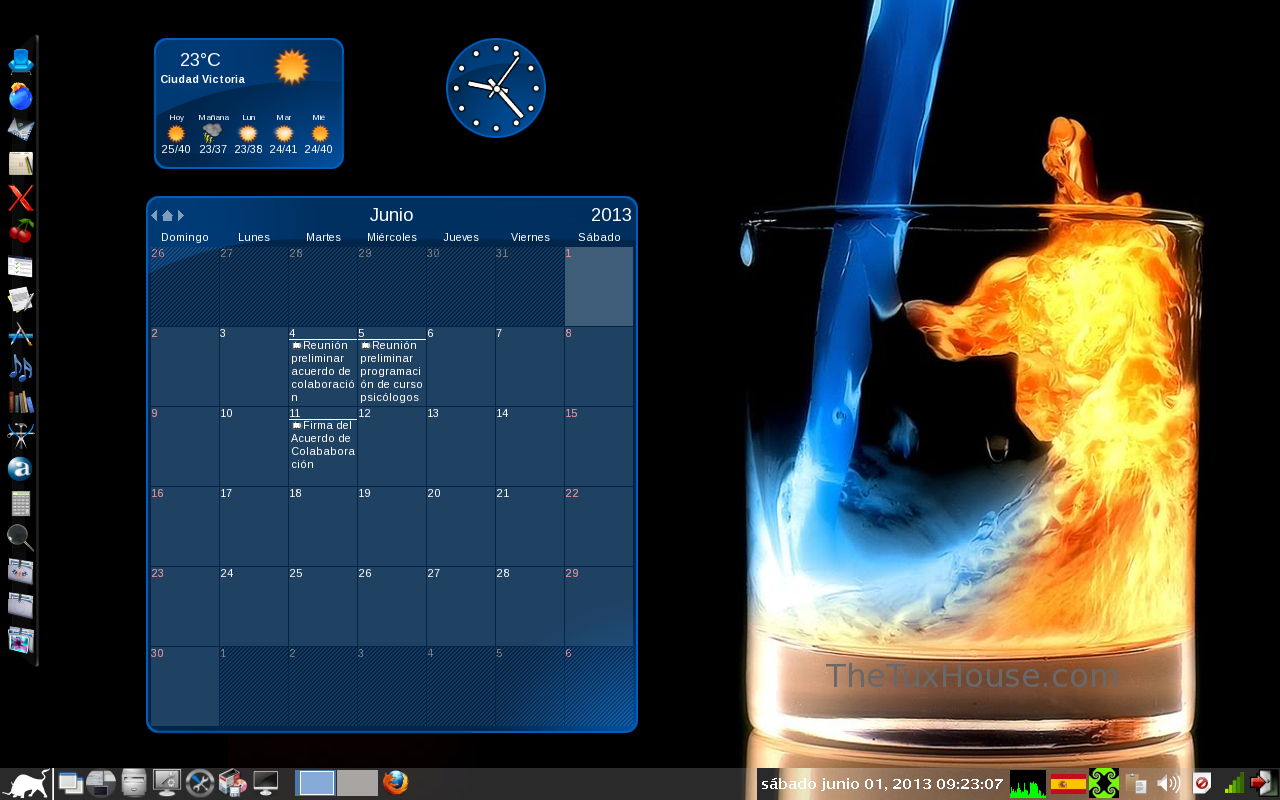Toggle the Spanish flag keyboard layout indicator

click(x=1068, y=783)
